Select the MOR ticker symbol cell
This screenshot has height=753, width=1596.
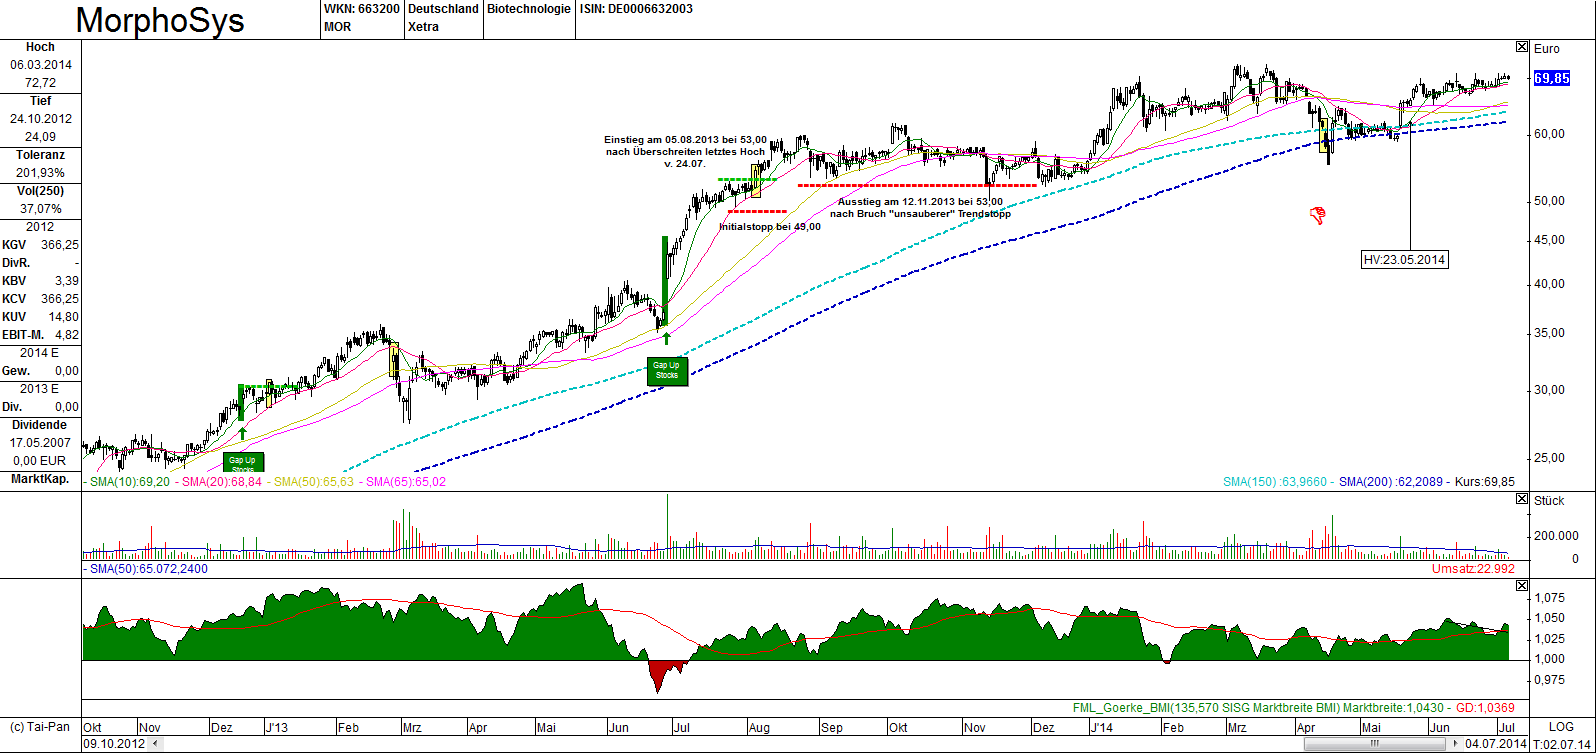[x=338, y=27]
